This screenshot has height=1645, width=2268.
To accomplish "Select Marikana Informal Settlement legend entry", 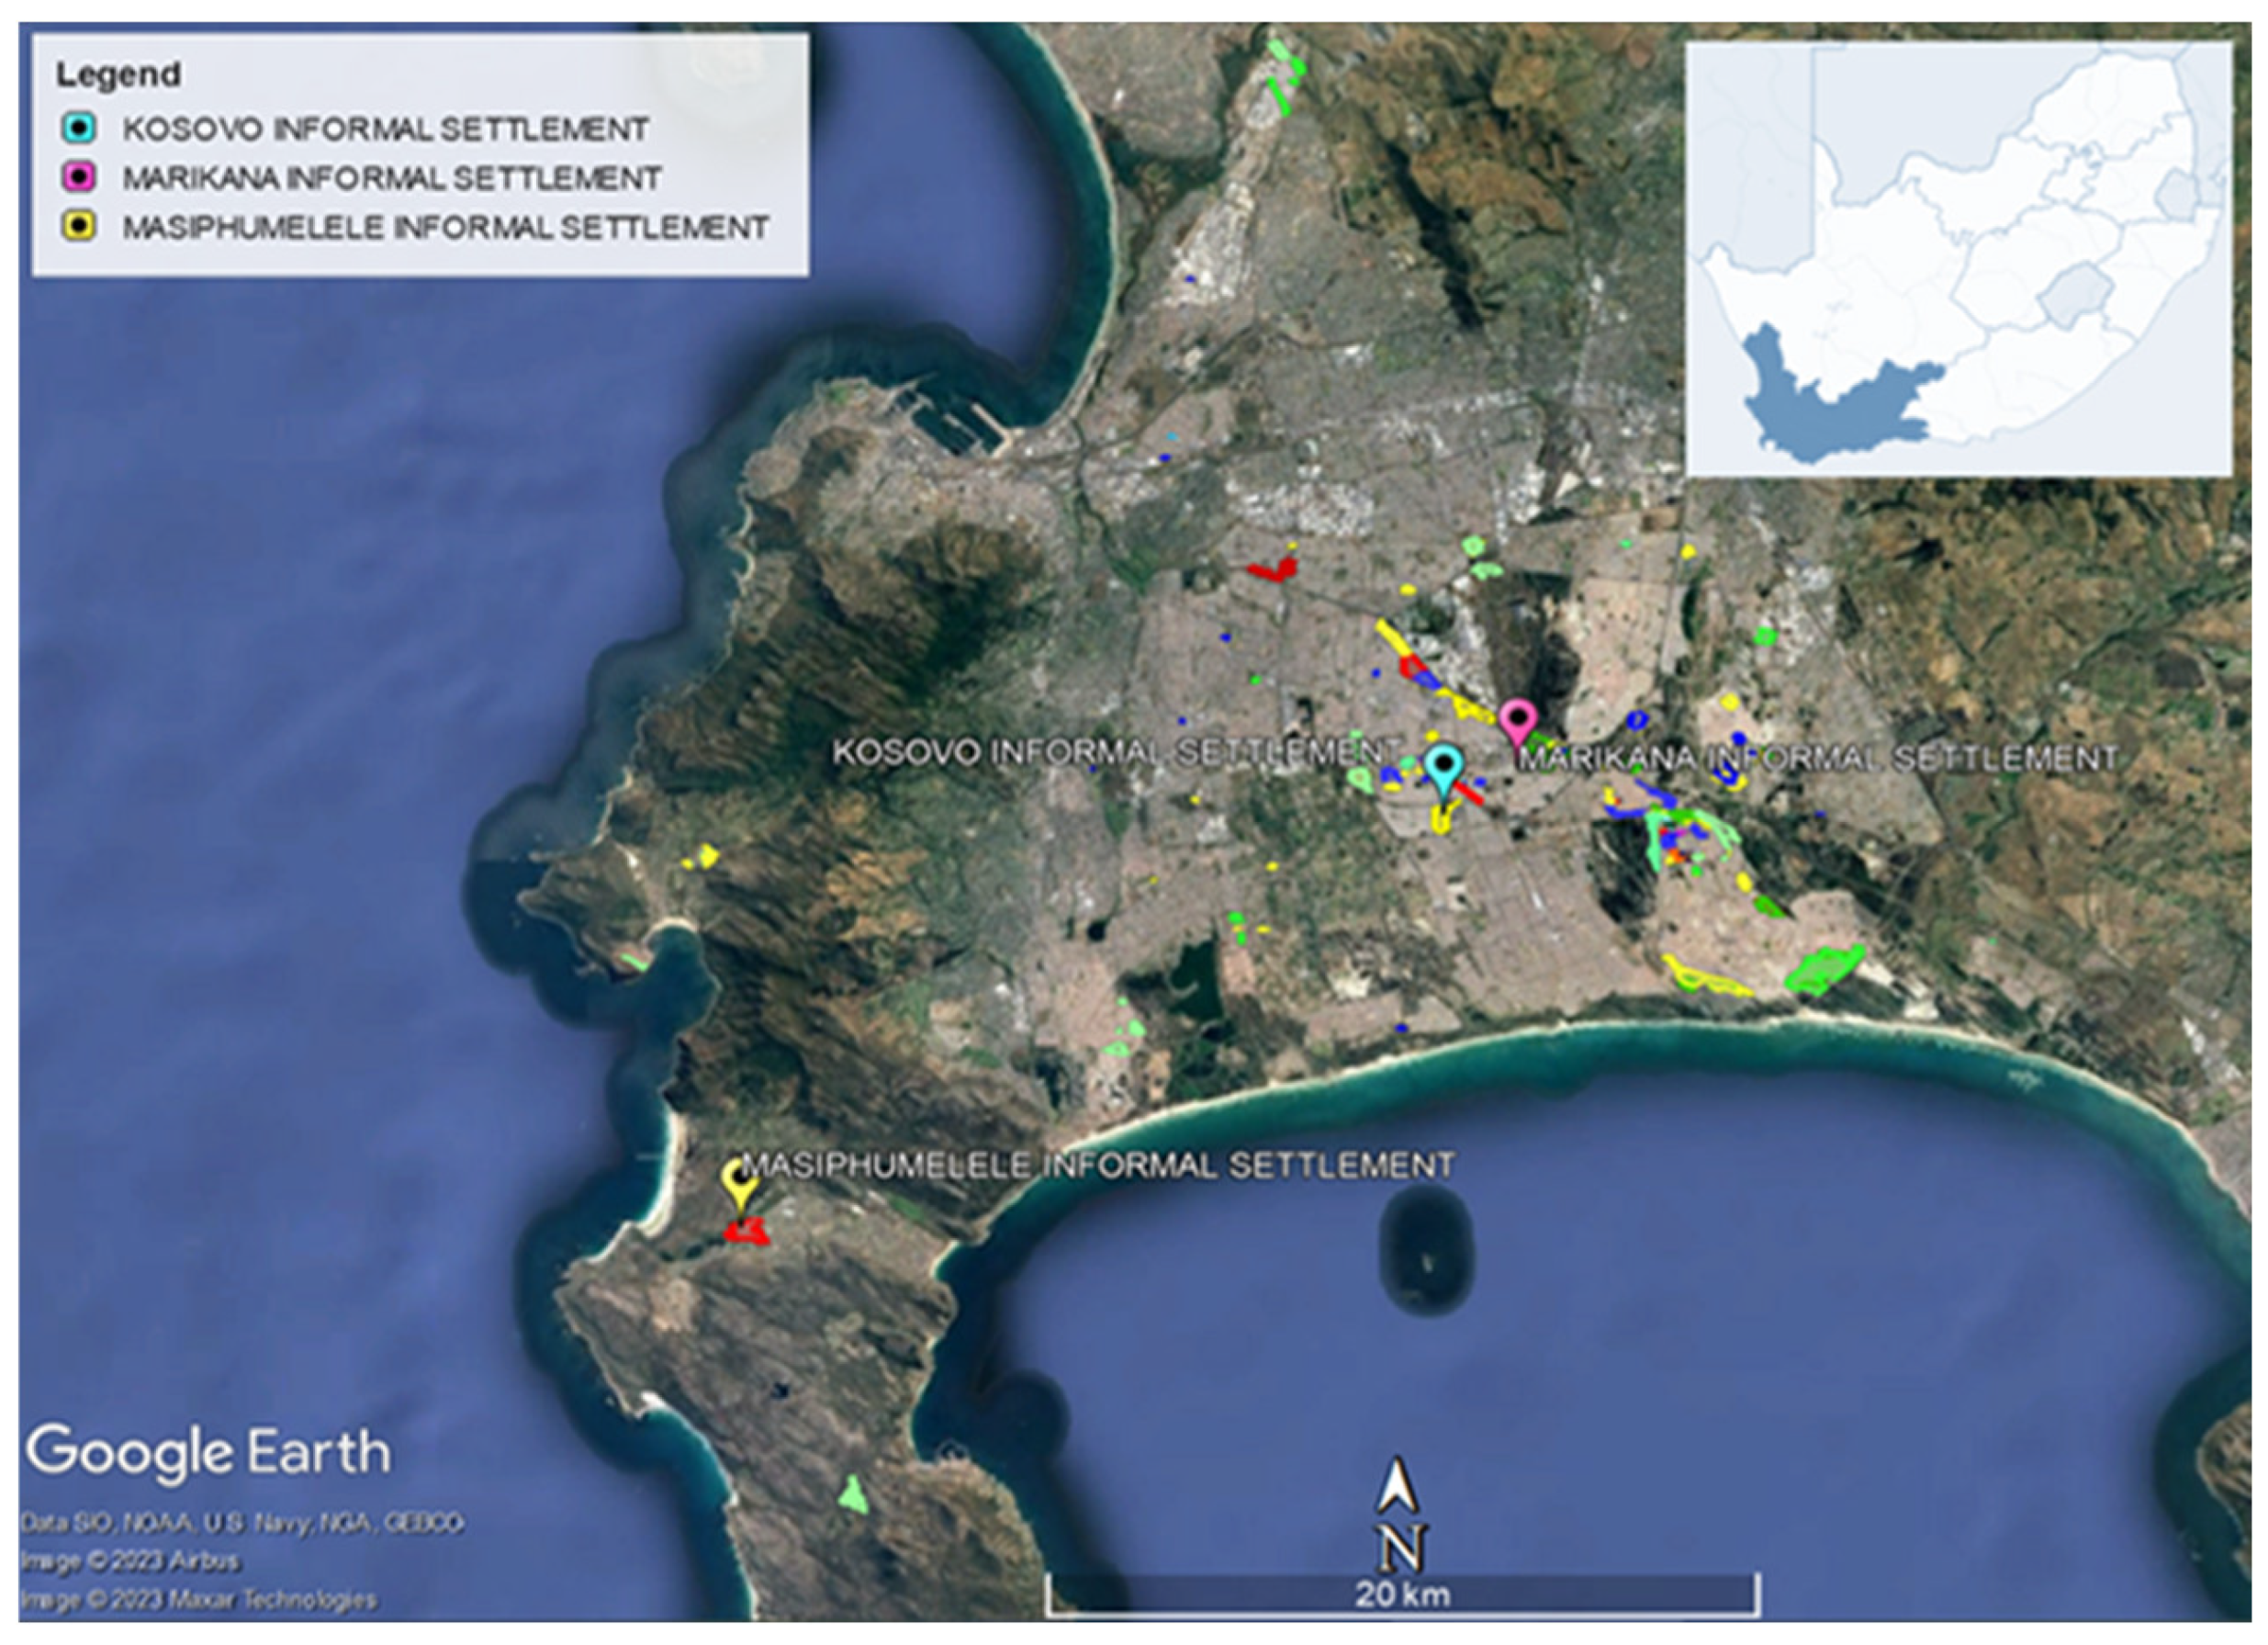I will coord(391,178).
